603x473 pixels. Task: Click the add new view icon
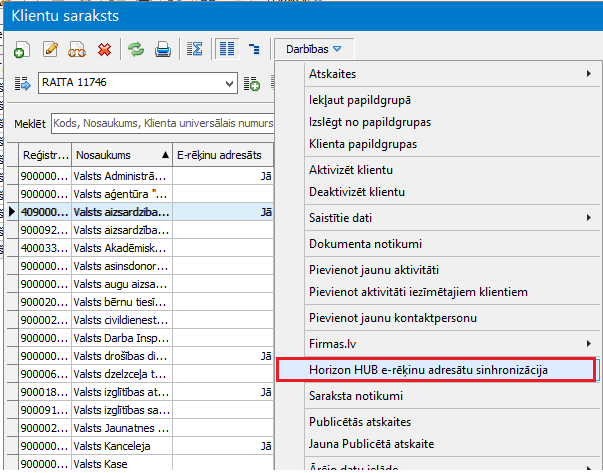tap(252, 83)
